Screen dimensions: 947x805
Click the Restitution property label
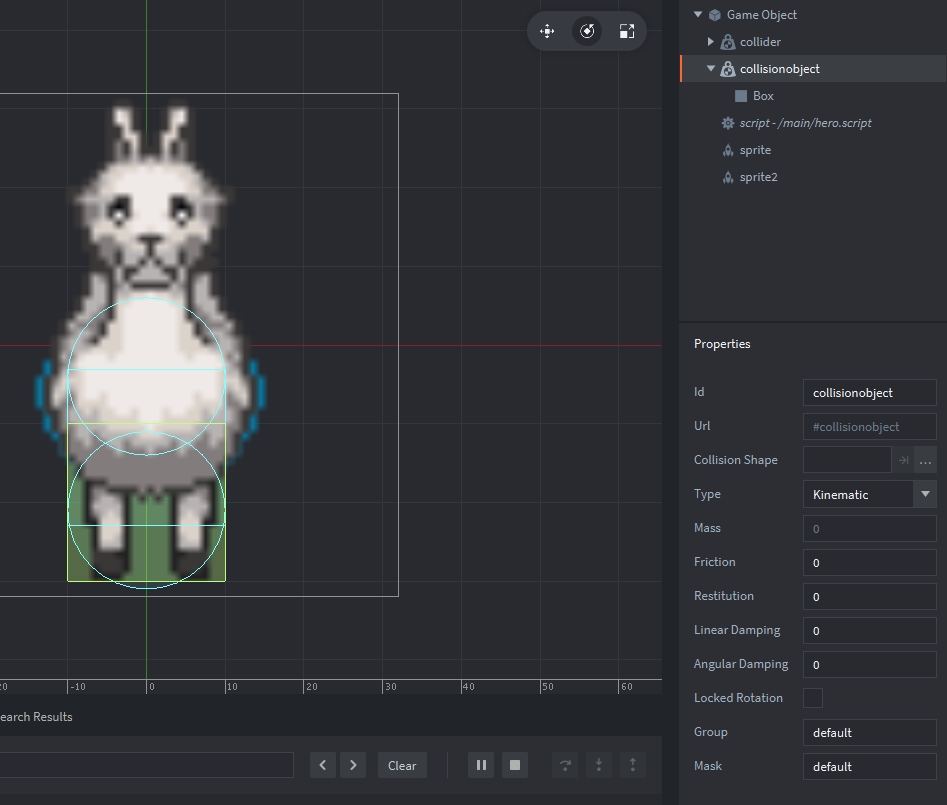coord(724,596)
